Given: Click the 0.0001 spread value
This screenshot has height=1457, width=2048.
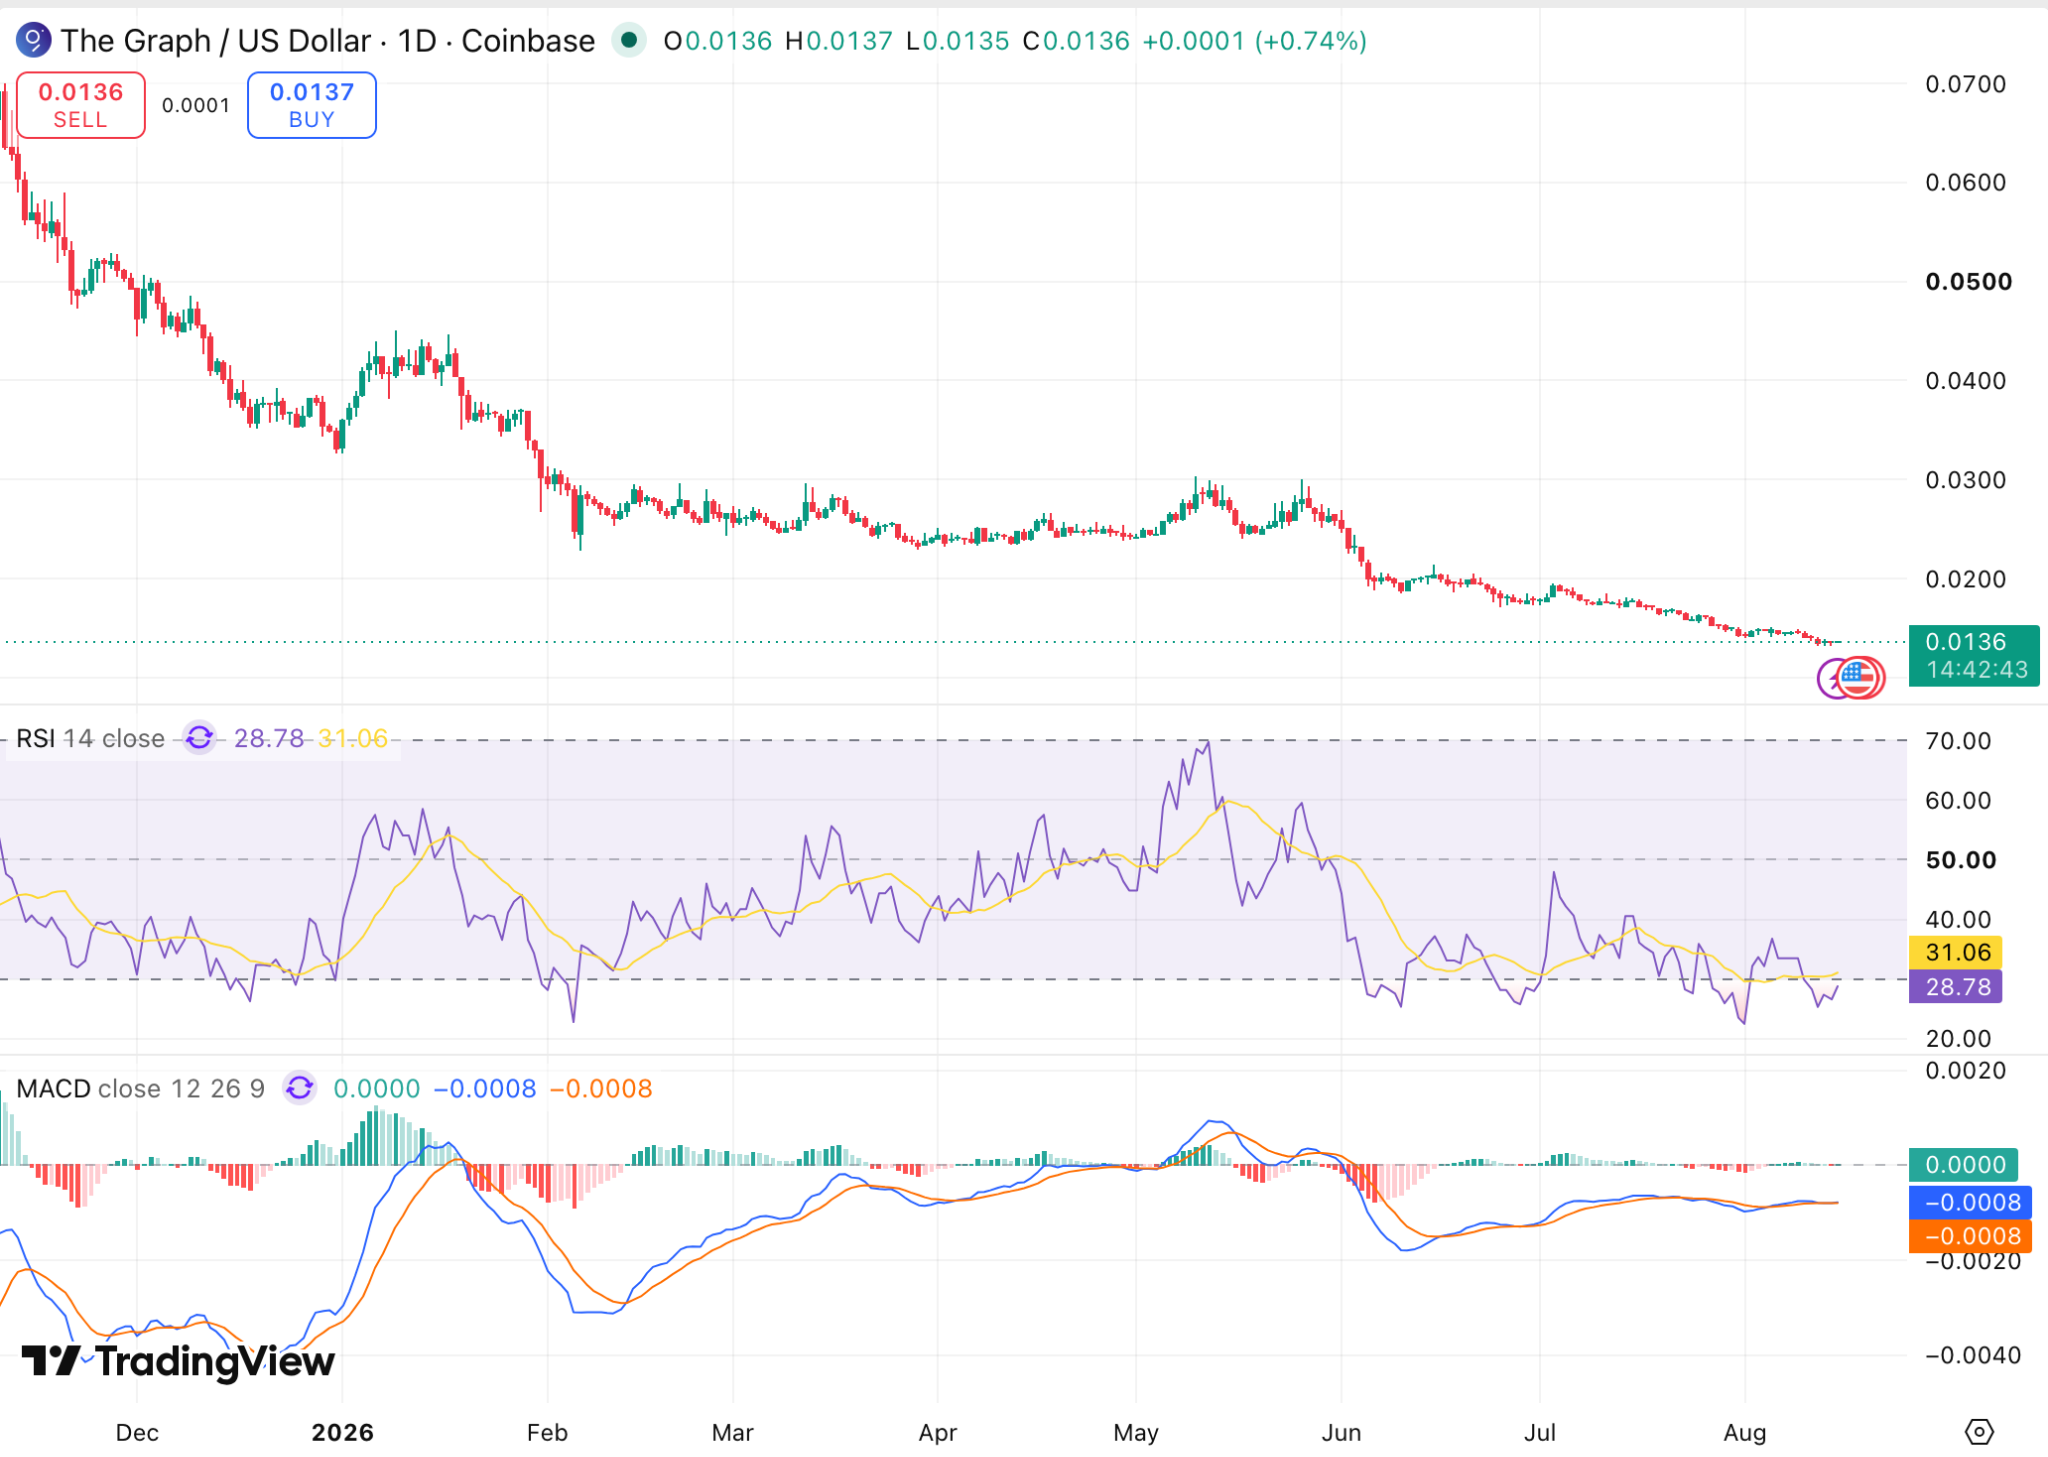Looking at the screenshot, I should (x=196, y=105).
